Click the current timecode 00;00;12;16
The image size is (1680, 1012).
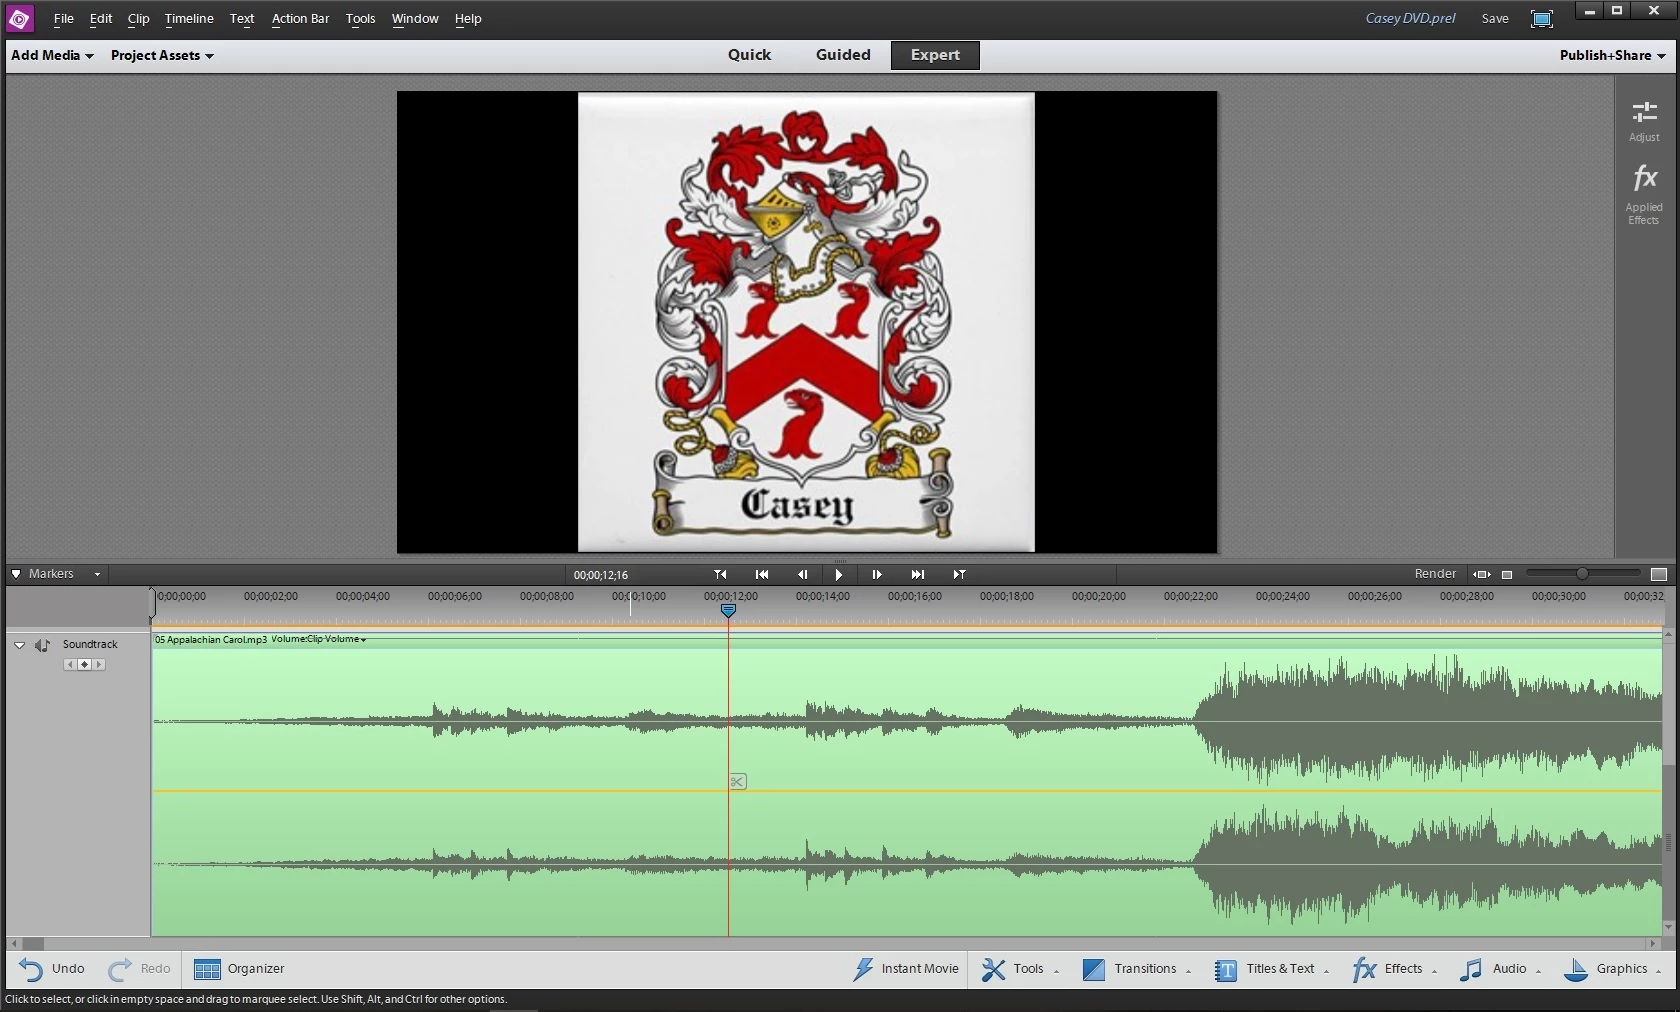[601, 575]
